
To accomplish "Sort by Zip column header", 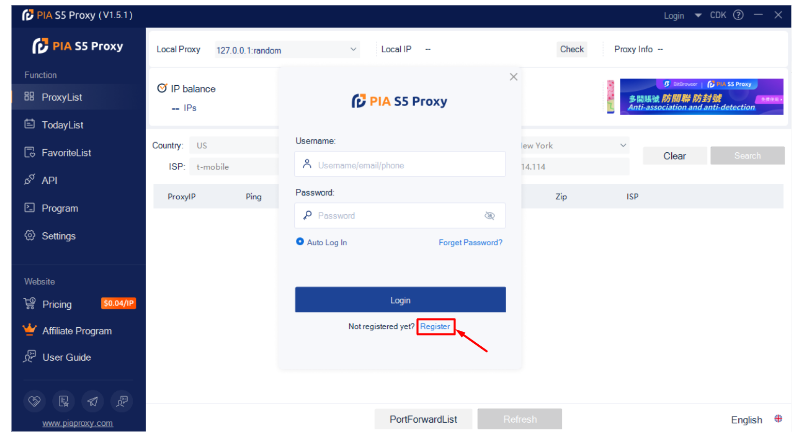I will (x=561, y=196).
